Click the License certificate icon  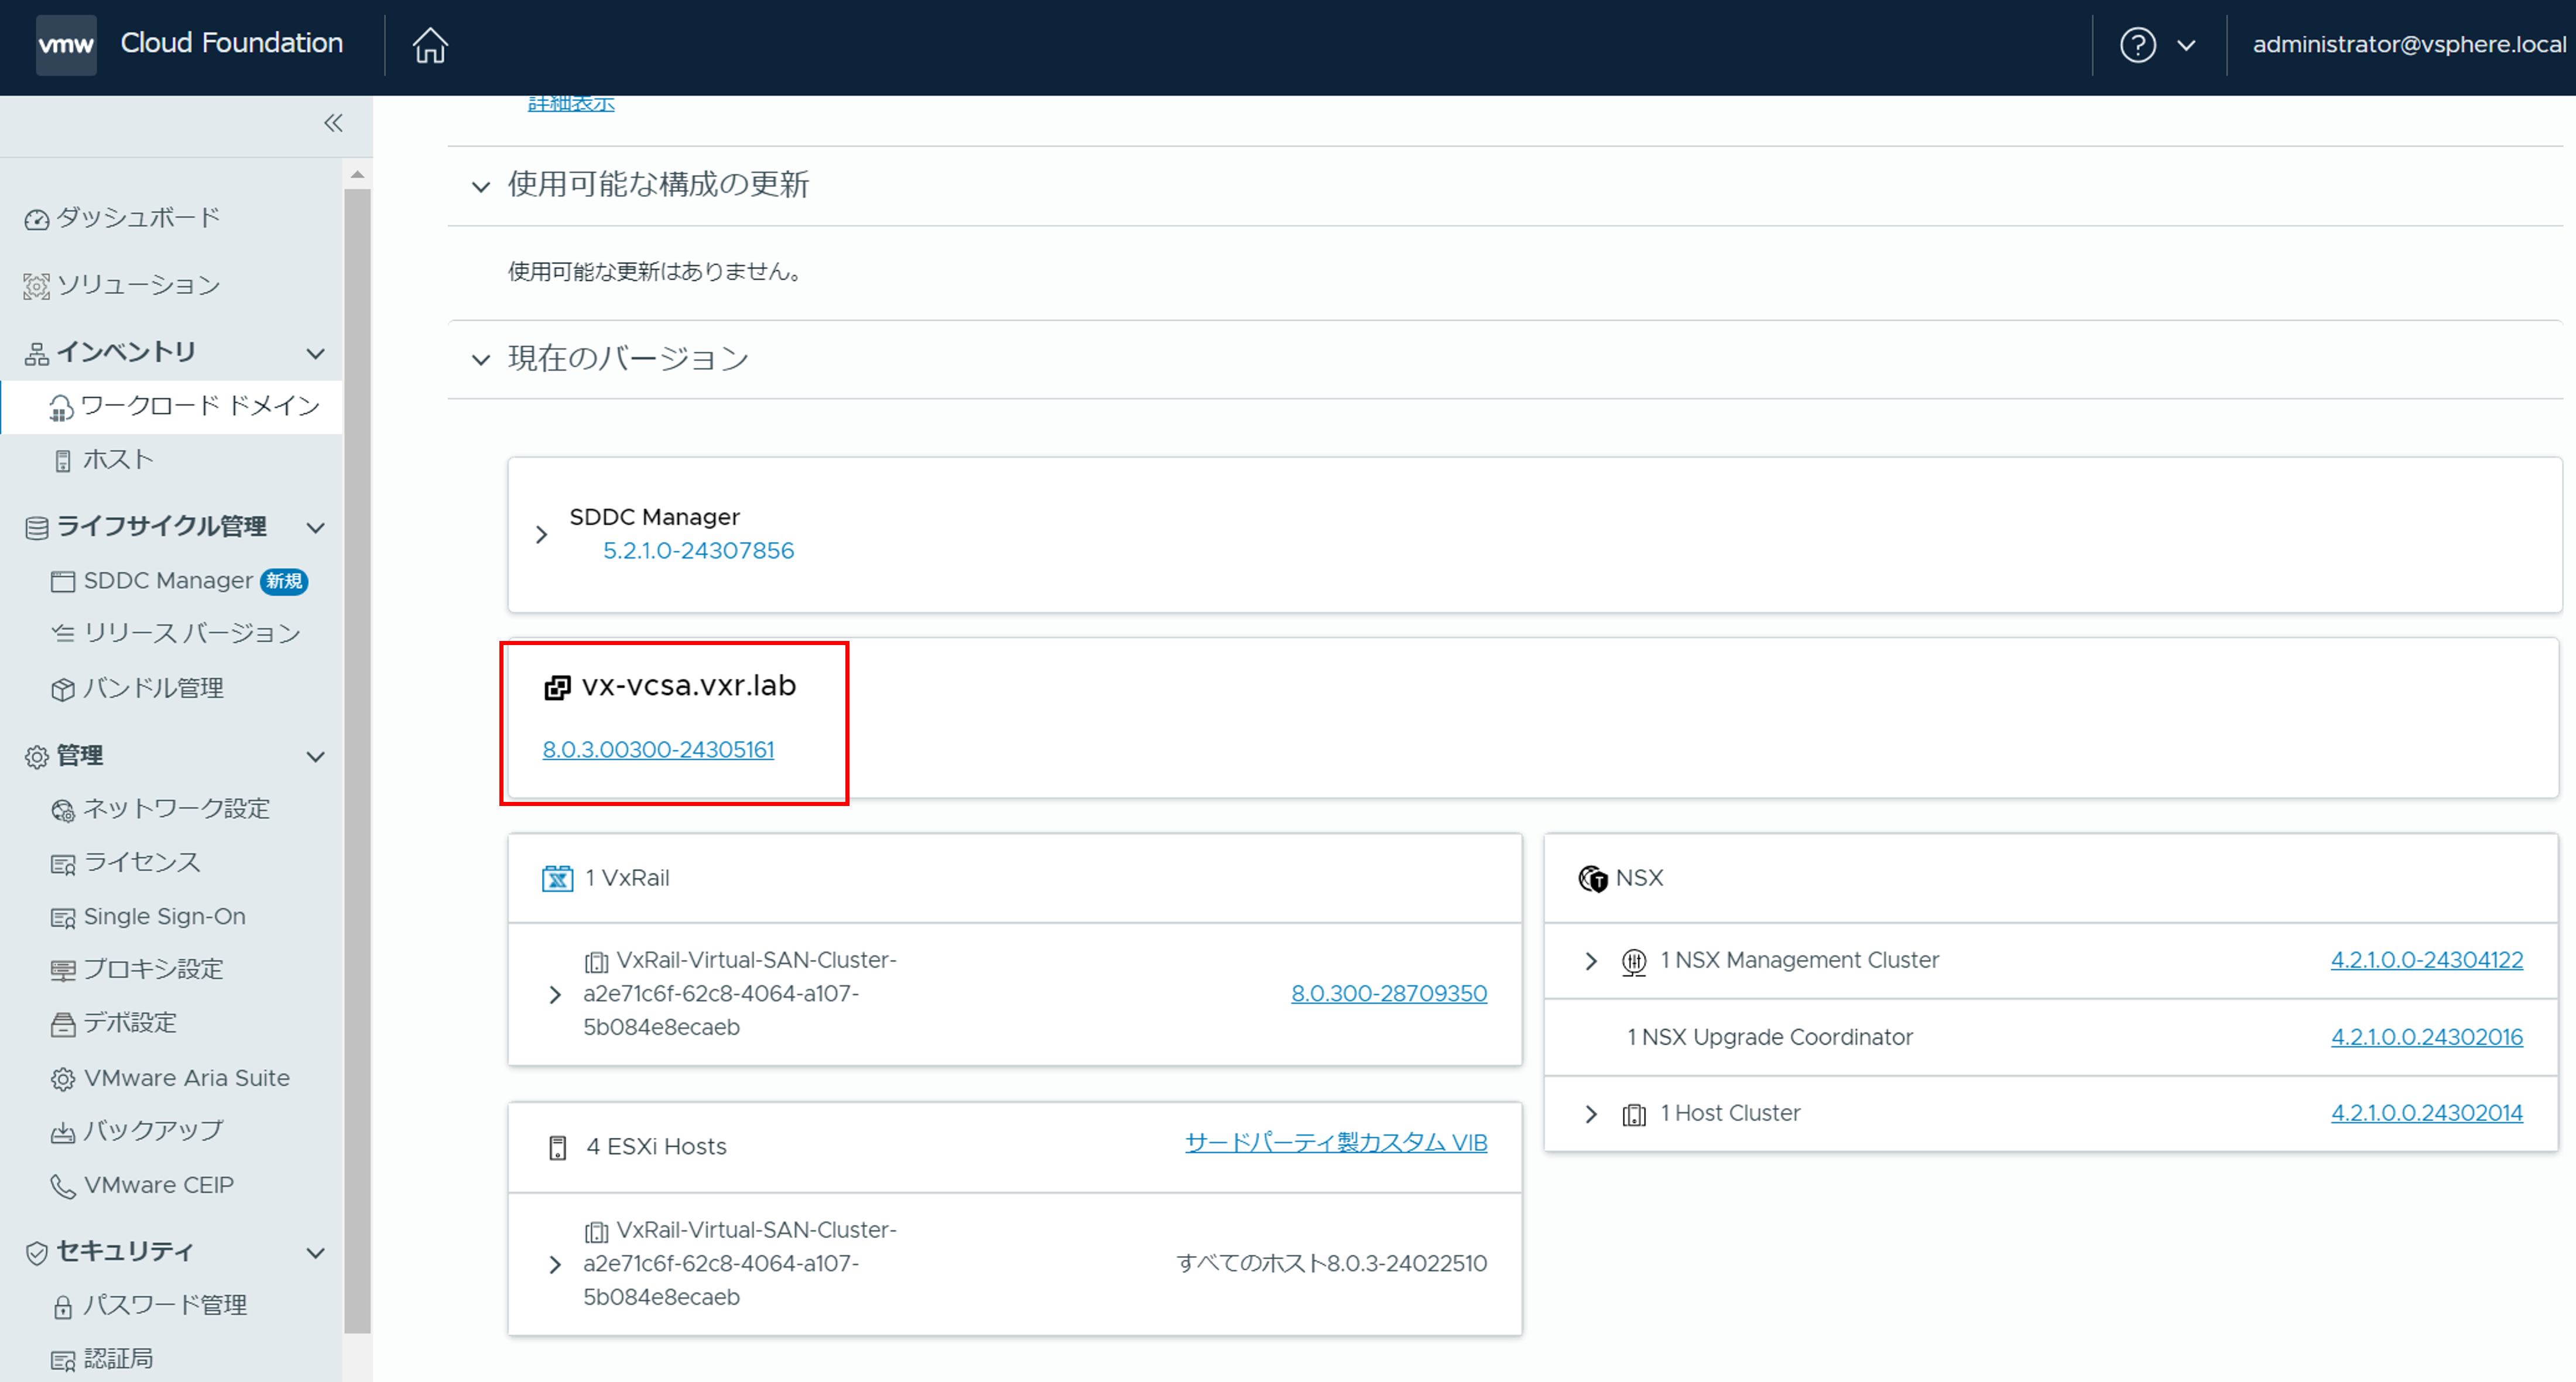tap(63, 864)
